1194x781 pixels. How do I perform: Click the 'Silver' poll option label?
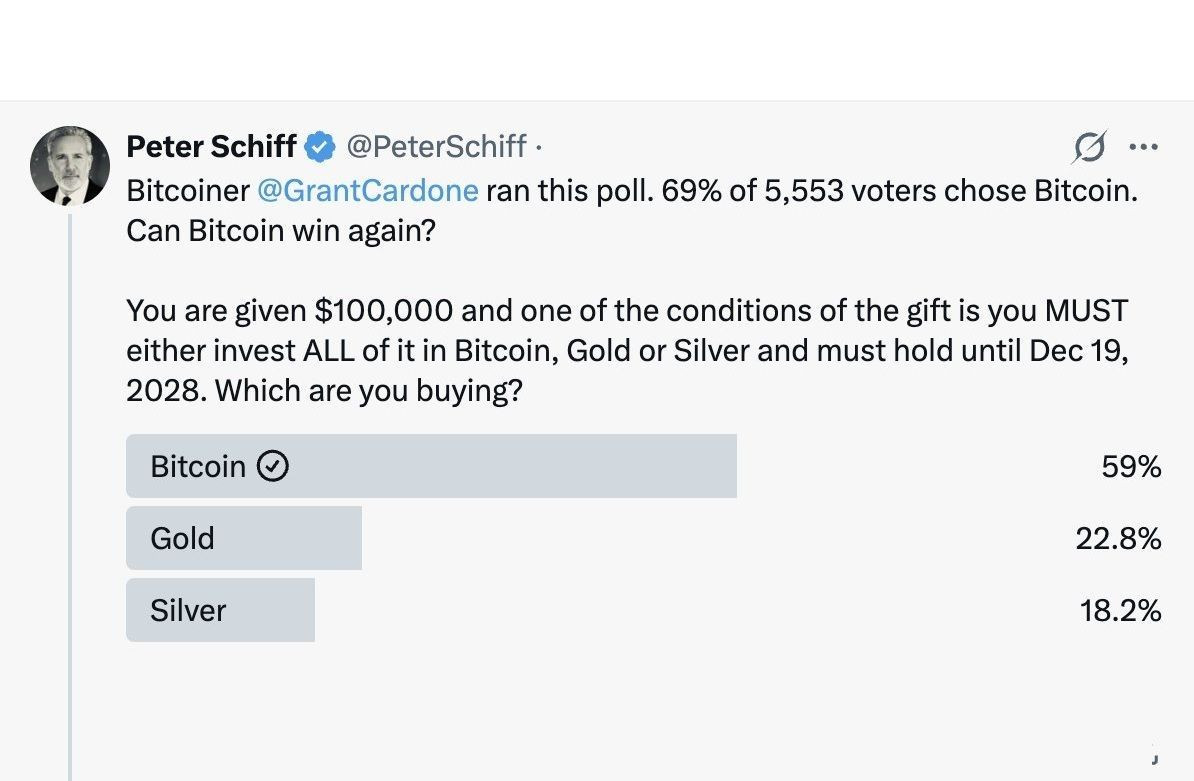[188, 611]
